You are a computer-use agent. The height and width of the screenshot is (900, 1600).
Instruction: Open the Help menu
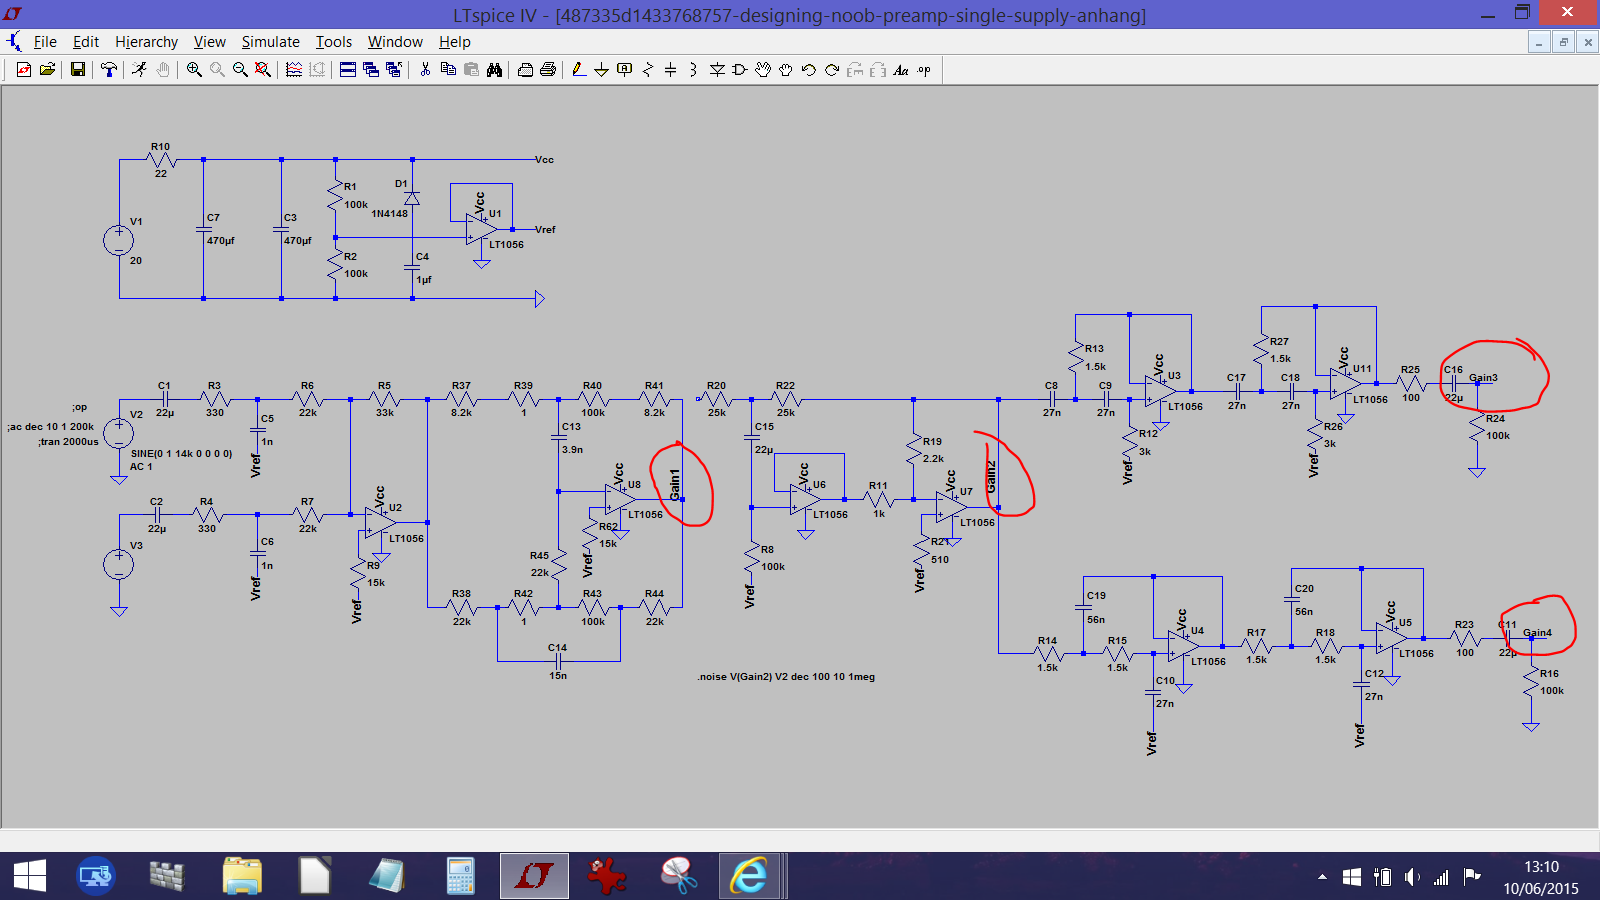tap(454, 42)
